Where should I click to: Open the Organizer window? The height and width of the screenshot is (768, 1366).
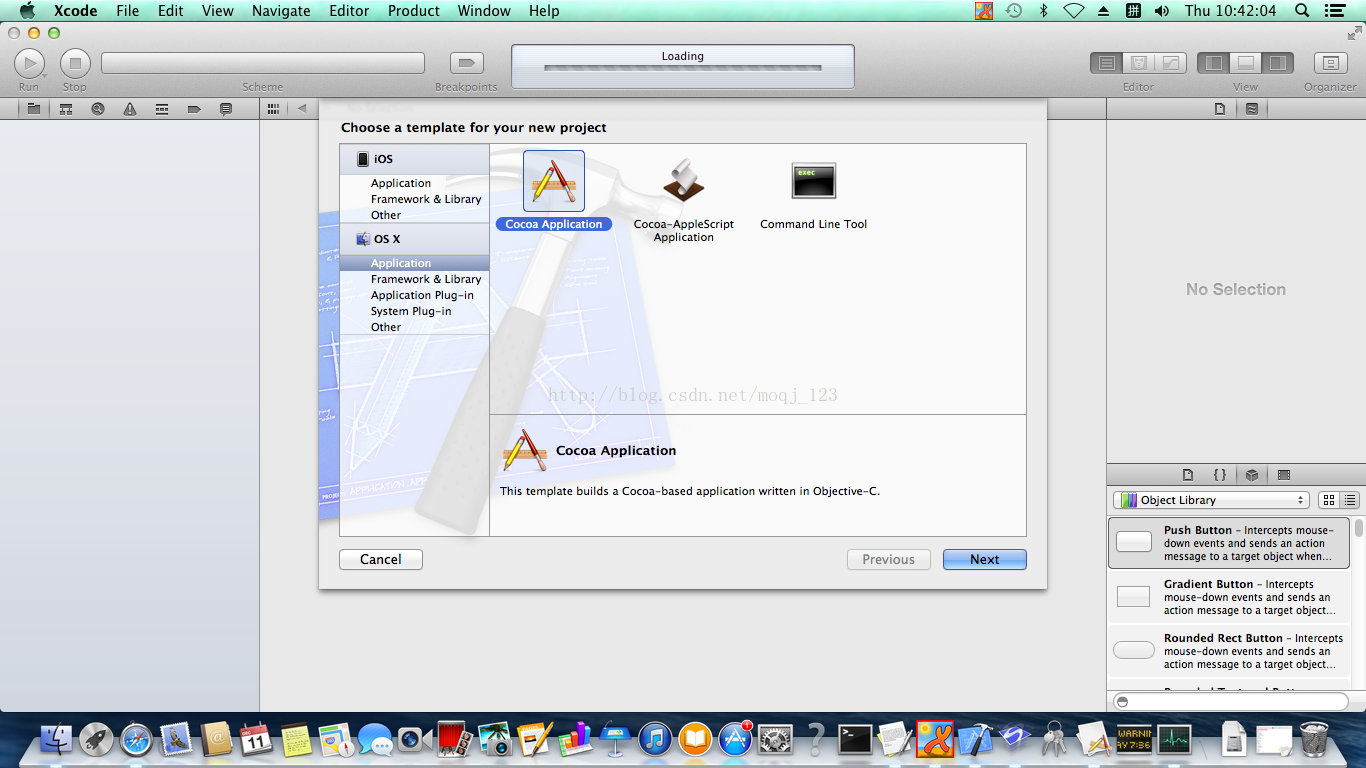click(x=1330, y=63)
